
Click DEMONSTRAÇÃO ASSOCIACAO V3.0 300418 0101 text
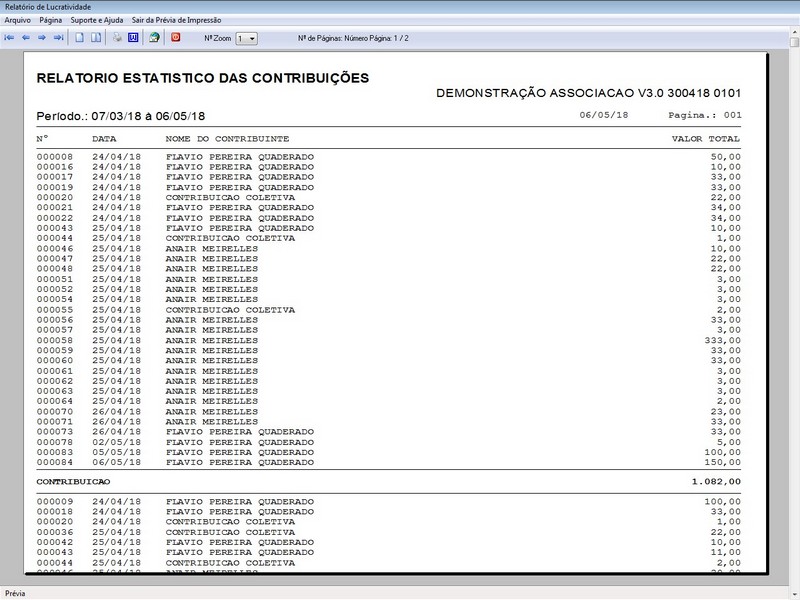coord(588,93)
